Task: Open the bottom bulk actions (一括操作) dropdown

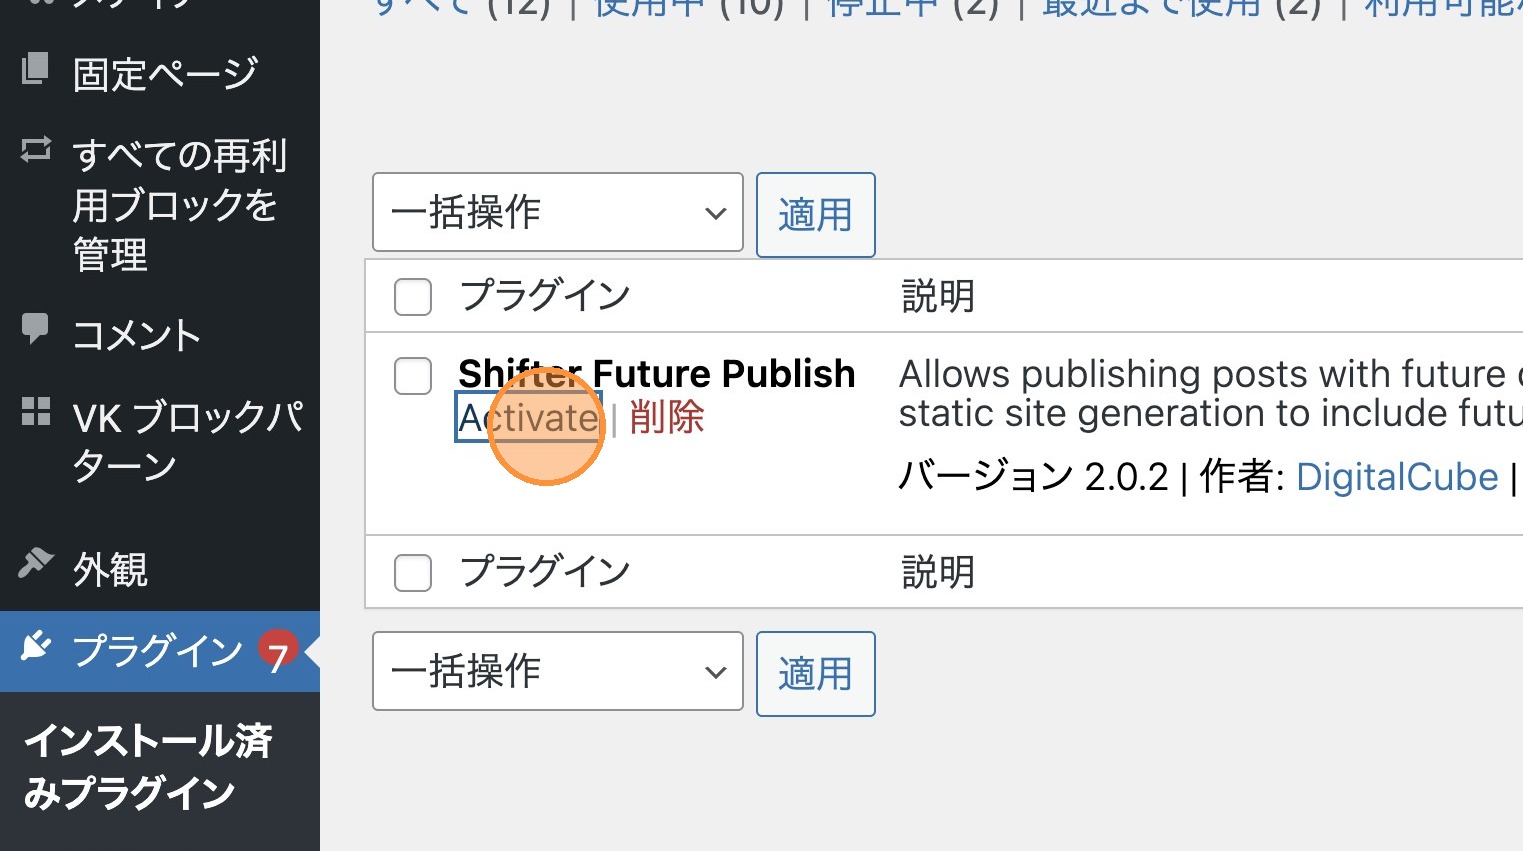Action: click(x=557, y=671)
